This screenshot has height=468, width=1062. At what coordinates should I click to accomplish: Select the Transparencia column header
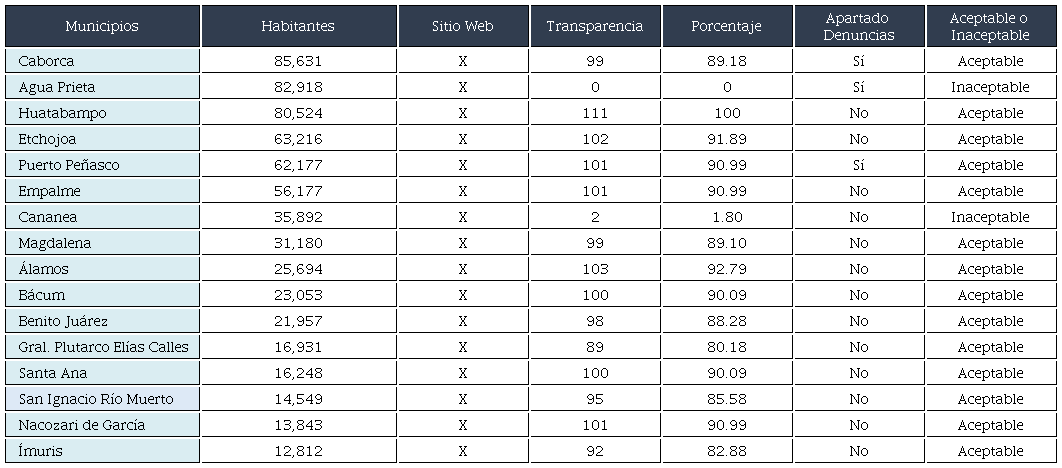tap(595, 26)
